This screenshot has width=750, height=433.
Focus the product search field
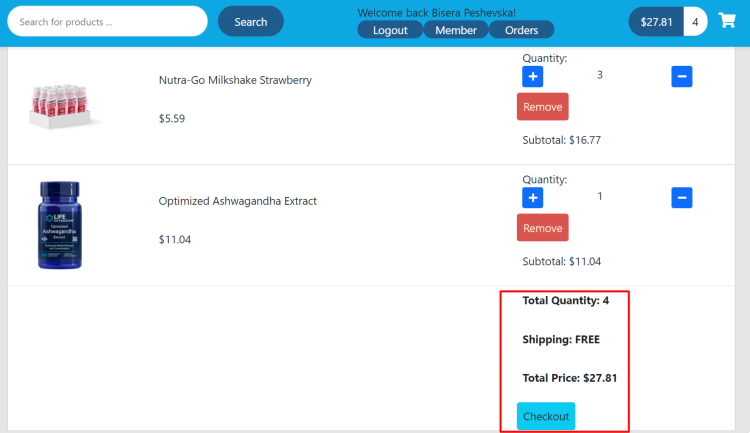(107, 21)
